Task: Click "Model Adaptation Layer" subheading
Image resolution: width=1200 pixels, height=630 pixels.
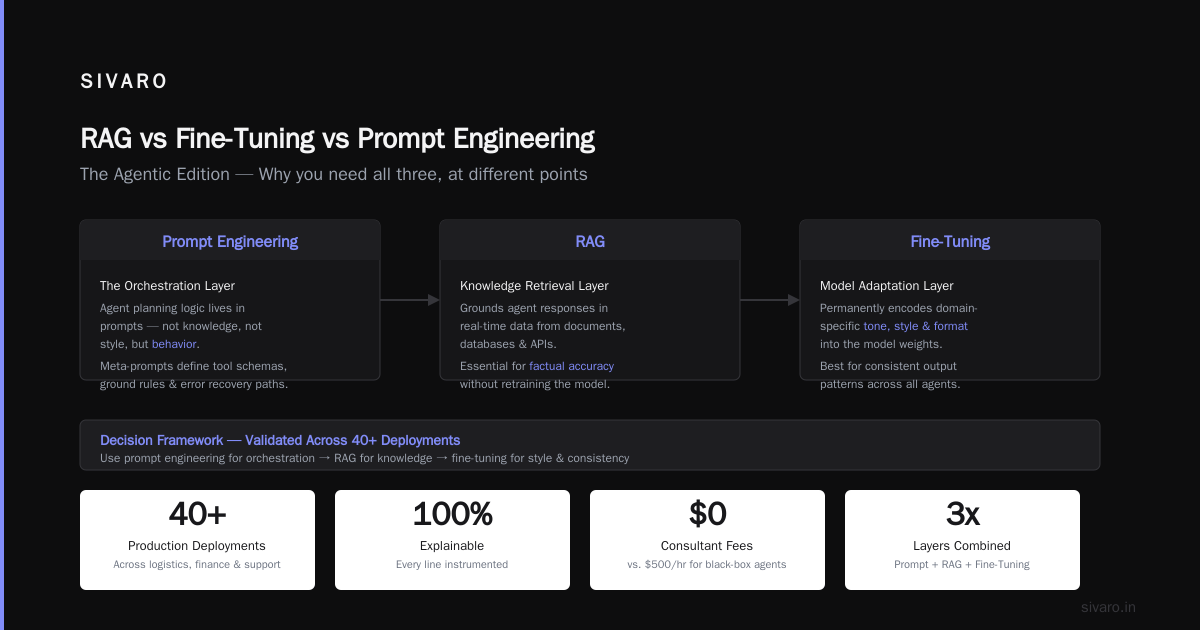Action: click(887, 286)
